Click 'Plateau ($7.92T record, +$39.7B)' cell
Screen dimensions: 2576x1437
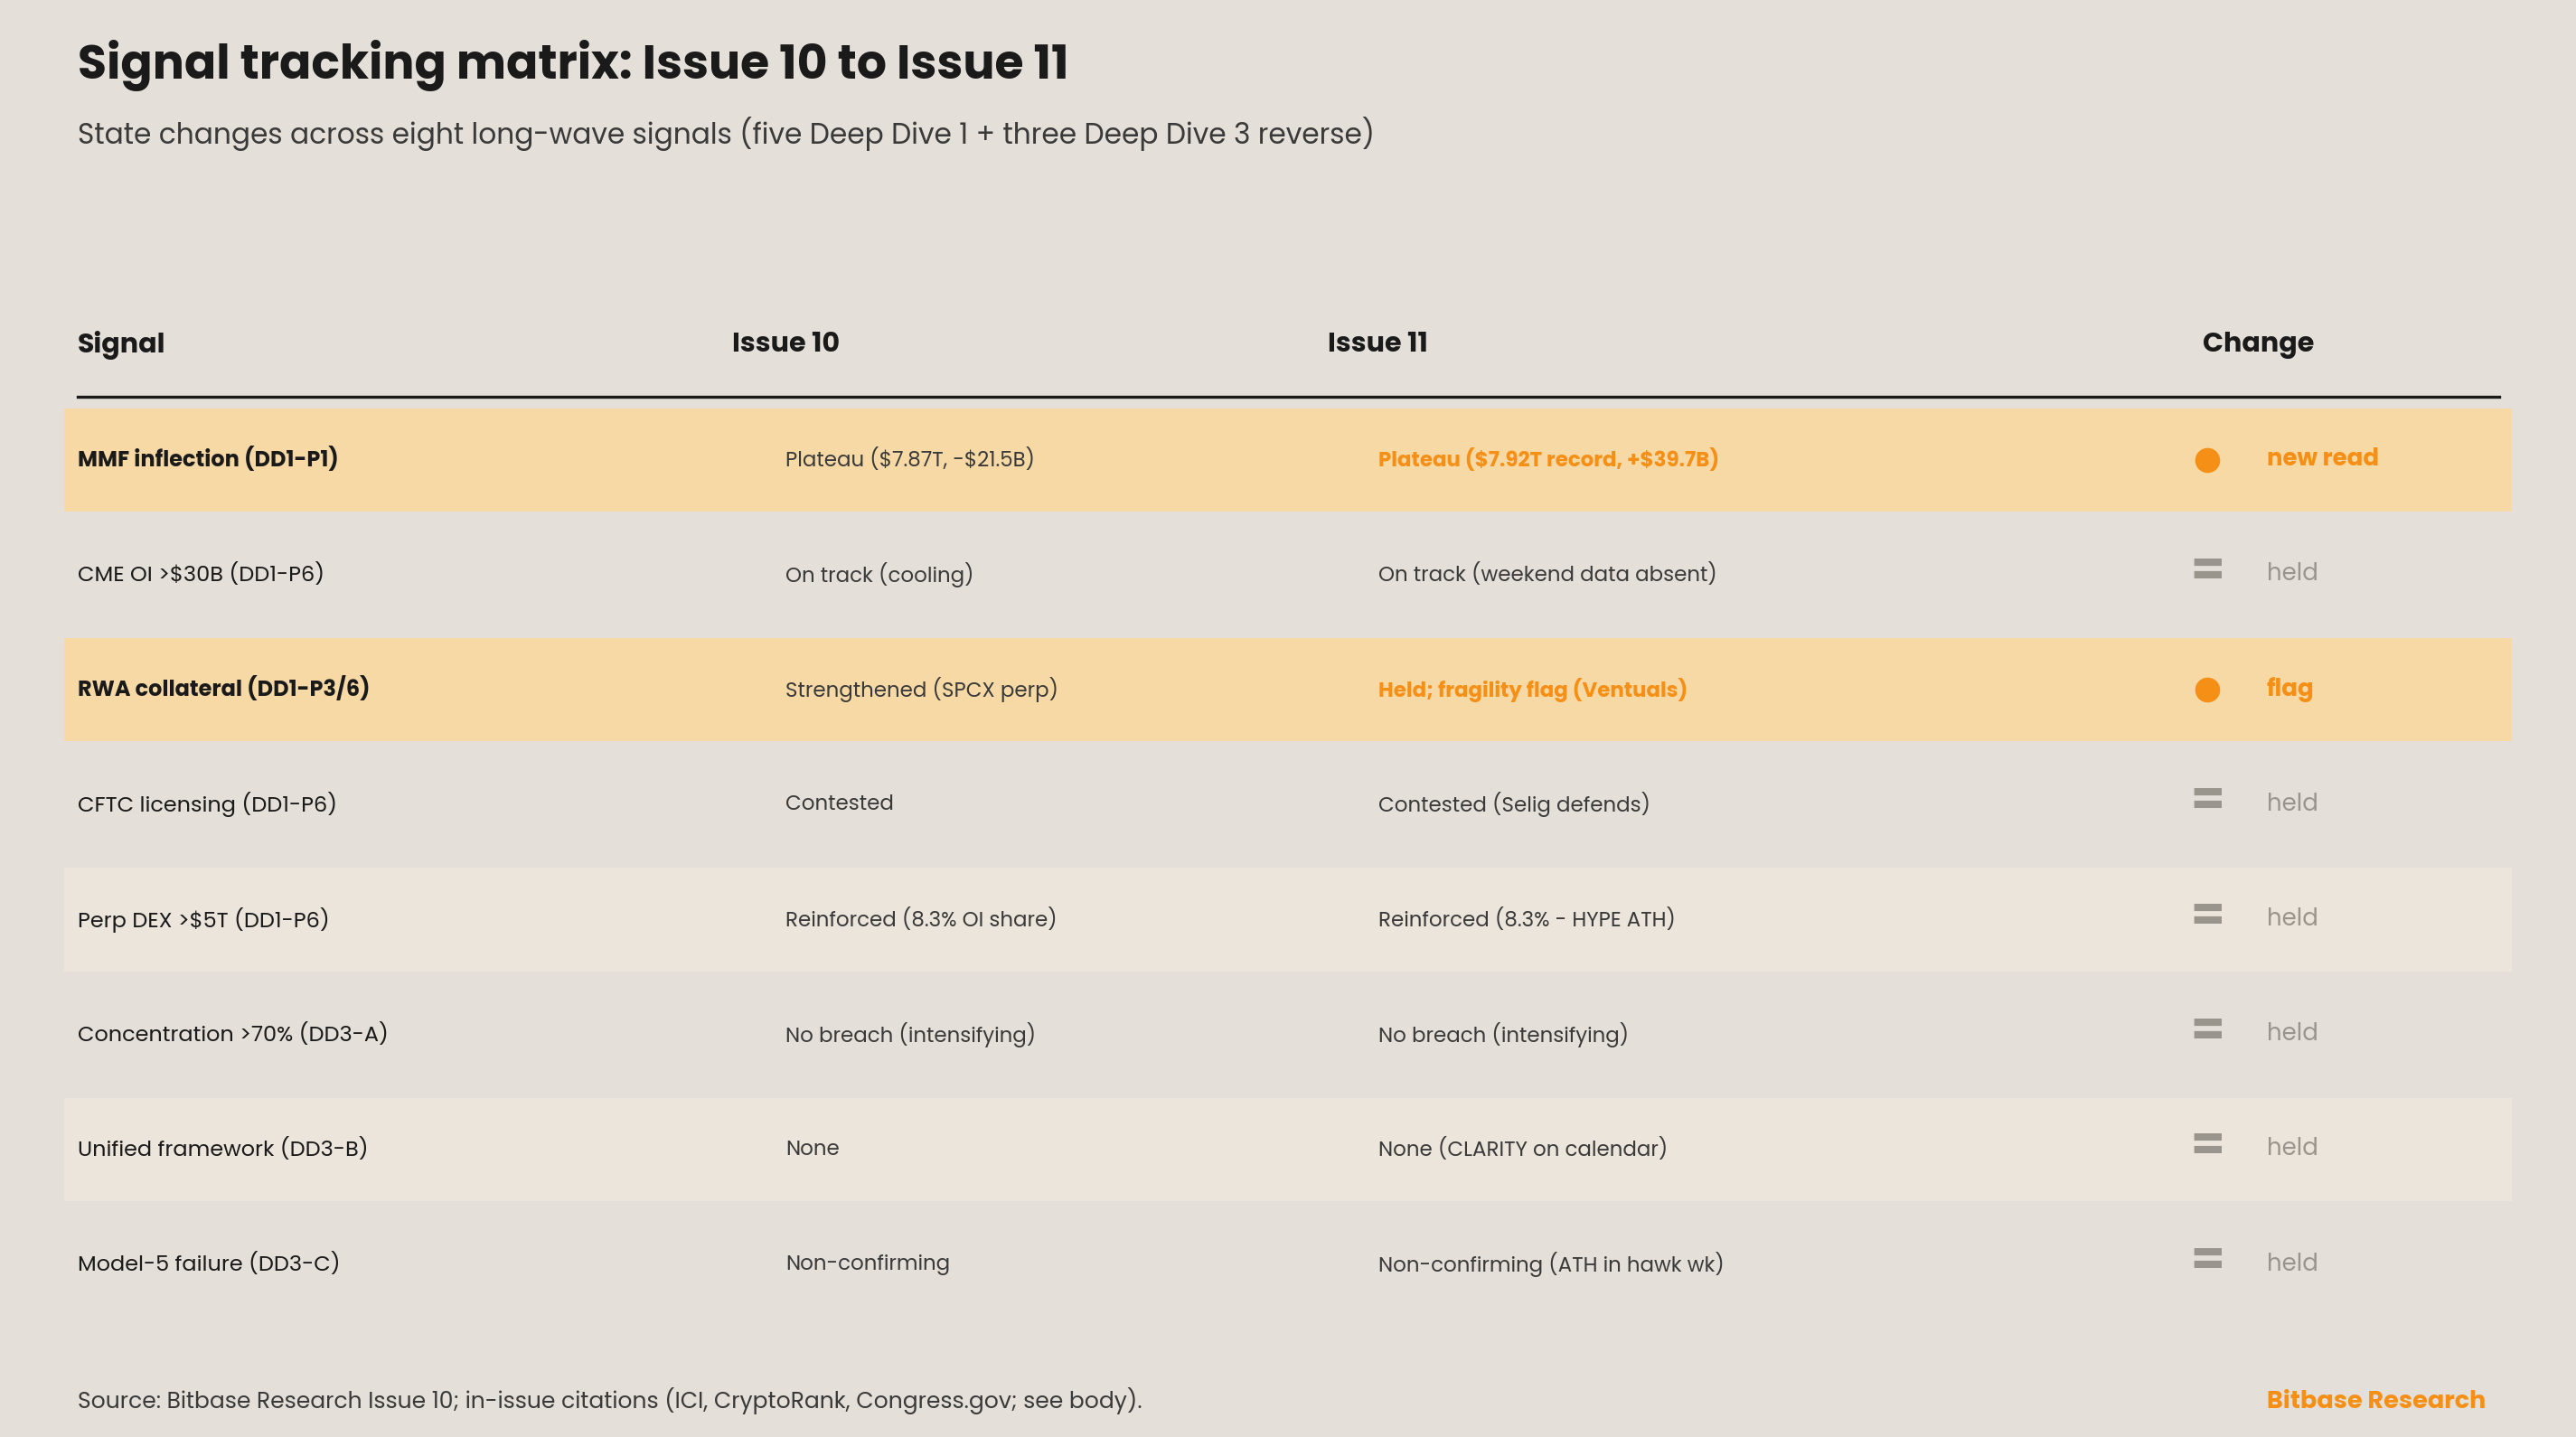point(1548,459)
